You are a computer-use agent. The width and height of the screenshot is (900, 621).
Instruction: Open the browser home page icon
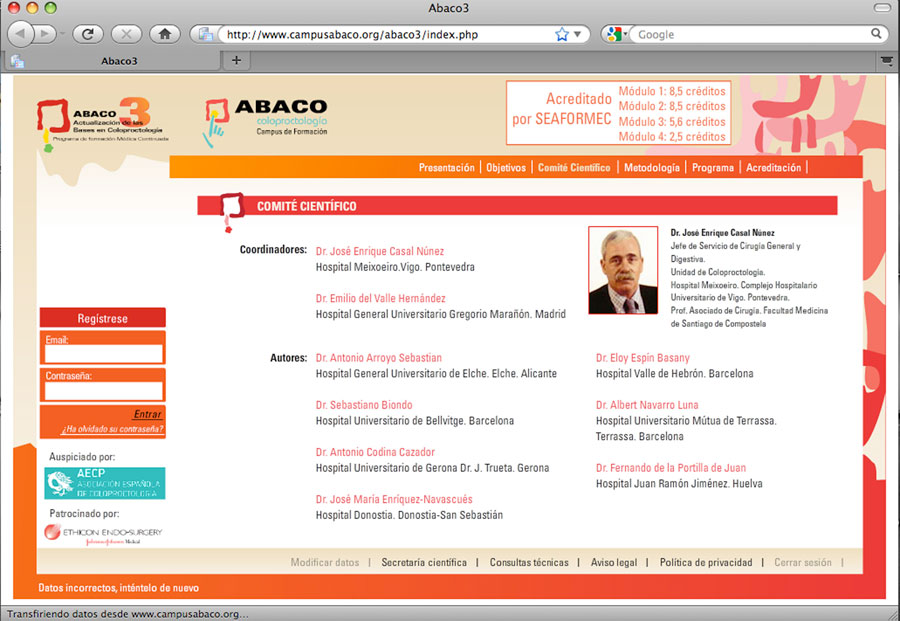coord(165,34)
